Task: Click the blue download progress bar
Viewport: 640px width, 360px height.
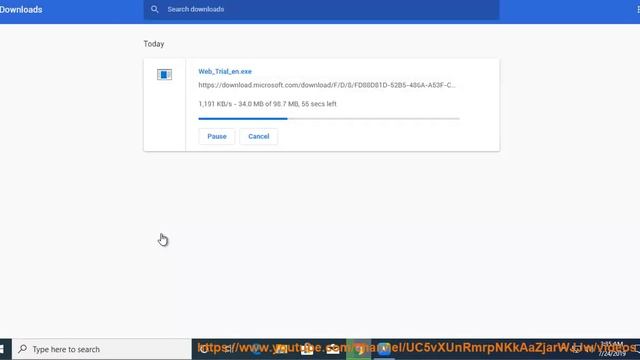Action: pyautogui.click(x=329, y=119)
